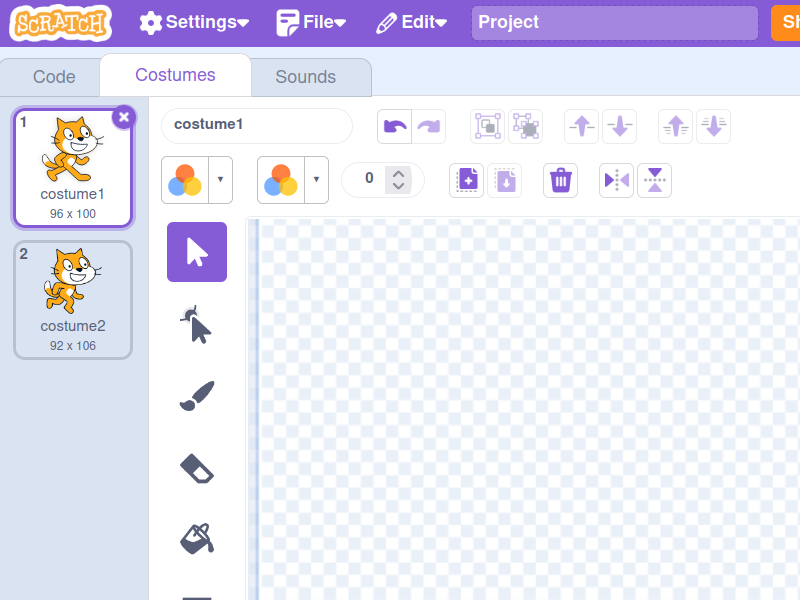This screenshot has width=800, height=600.
Task: Click the File document icon
Action: (x=288, y=23)
